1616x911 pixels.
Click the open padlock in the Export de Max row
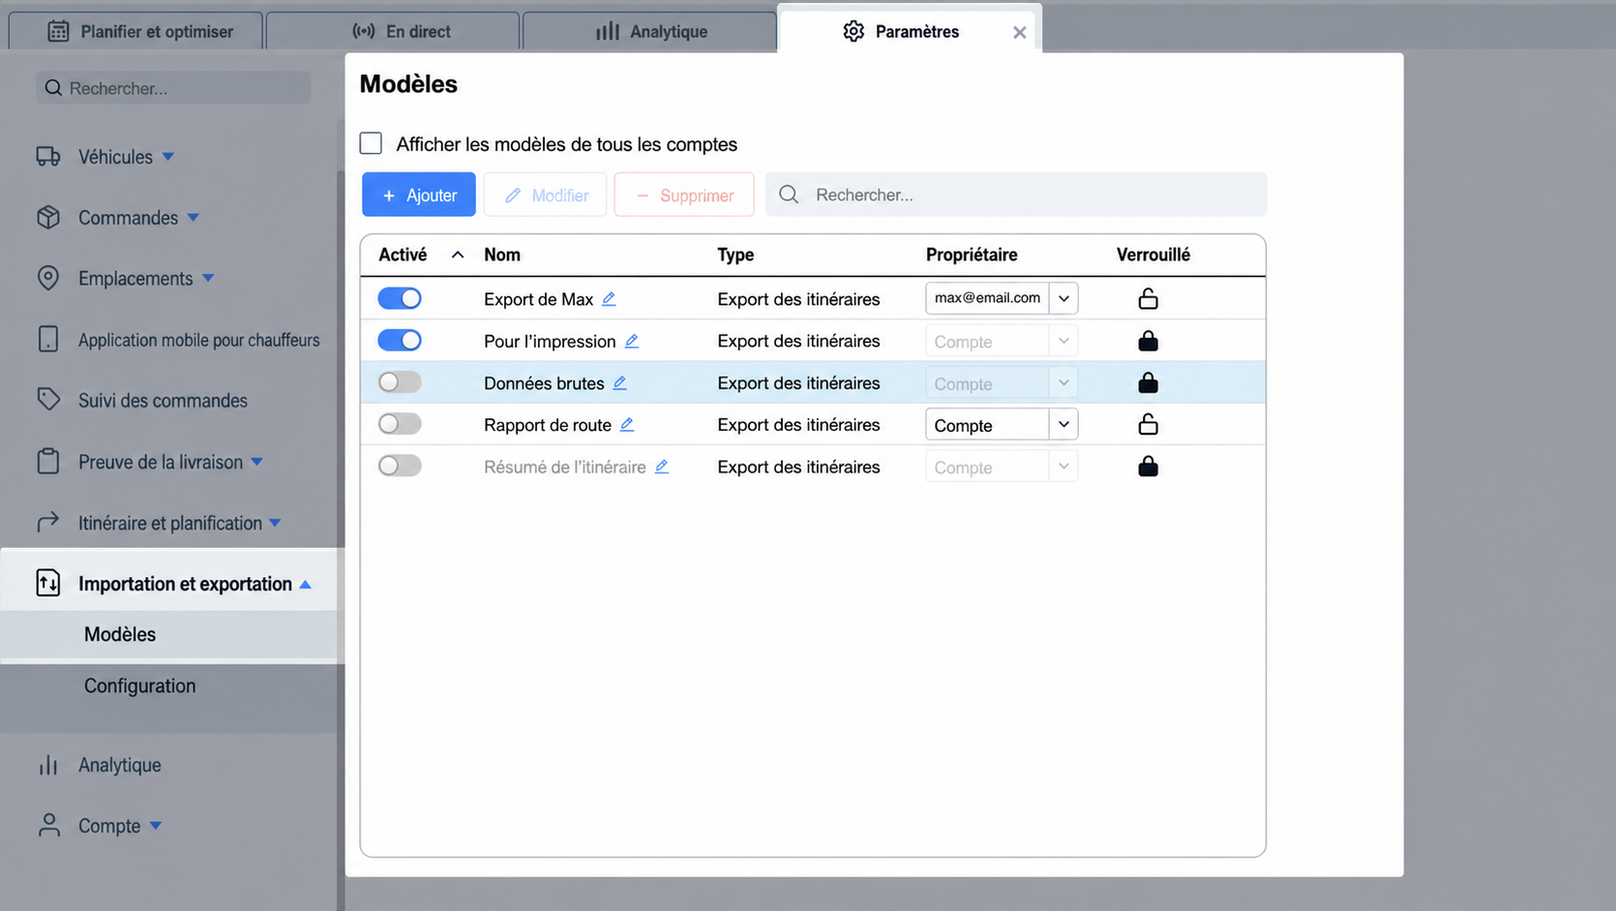pos(1148,298)
